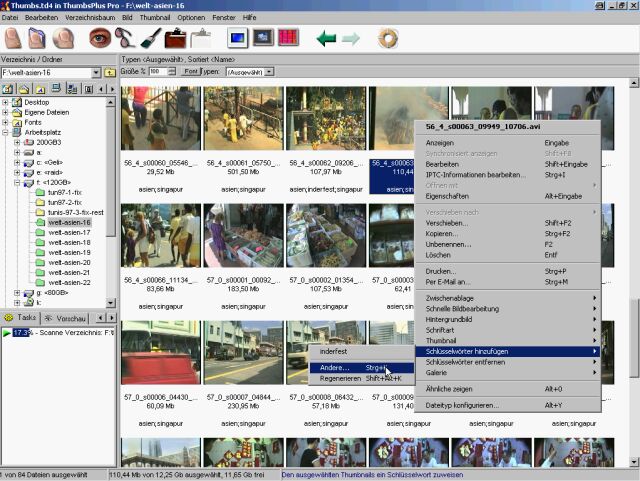Go forward with the light right arrow
Image resolution: width=640 pixels, height=481 pixels.
[351, 39]
